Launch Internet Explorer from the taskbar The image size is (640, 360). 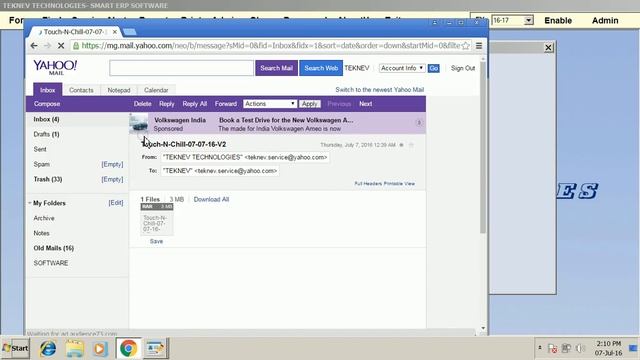click(x=48, y=348)
